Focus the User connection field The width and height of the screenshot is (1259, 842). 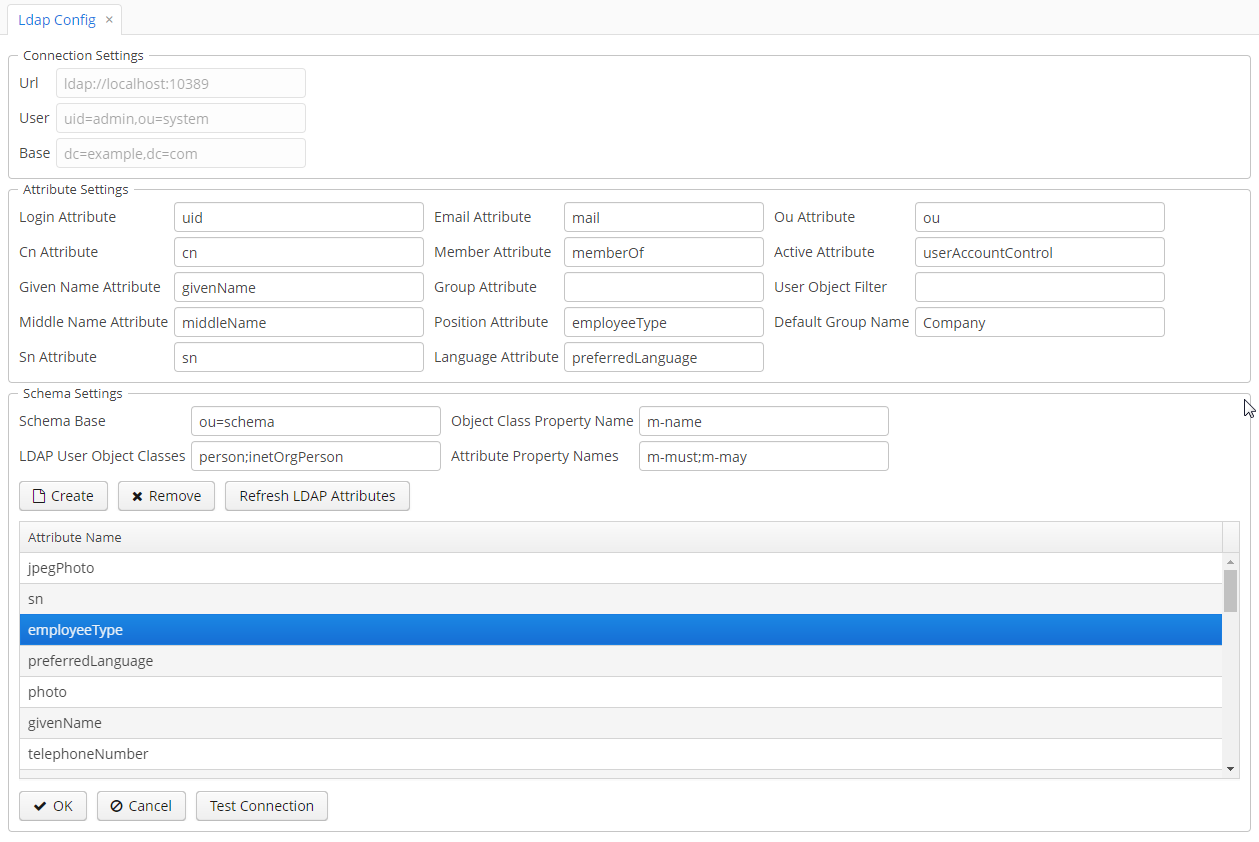tap(181, 118)
